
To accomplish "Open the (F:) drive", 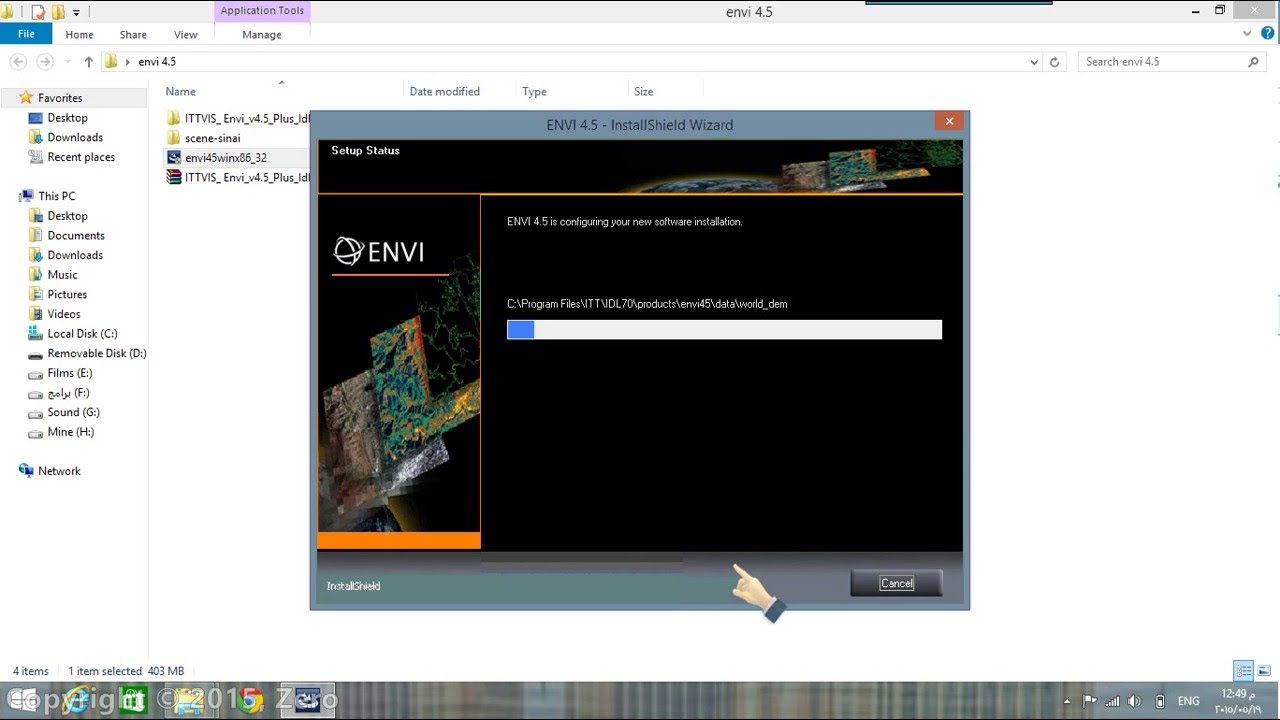I will tap(68, 393).
